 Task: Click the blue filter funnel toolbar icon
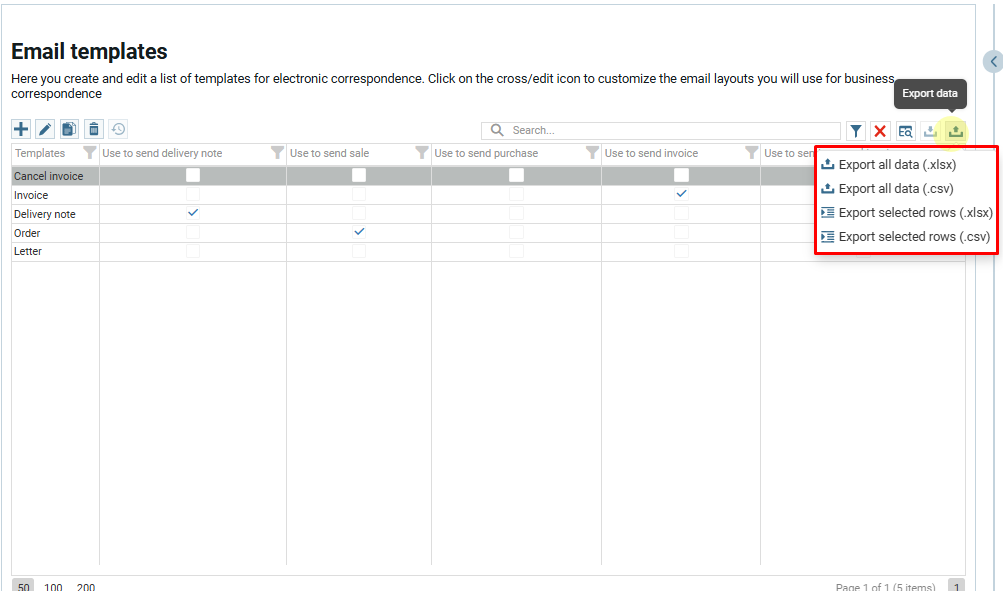[x=856, y=131]
